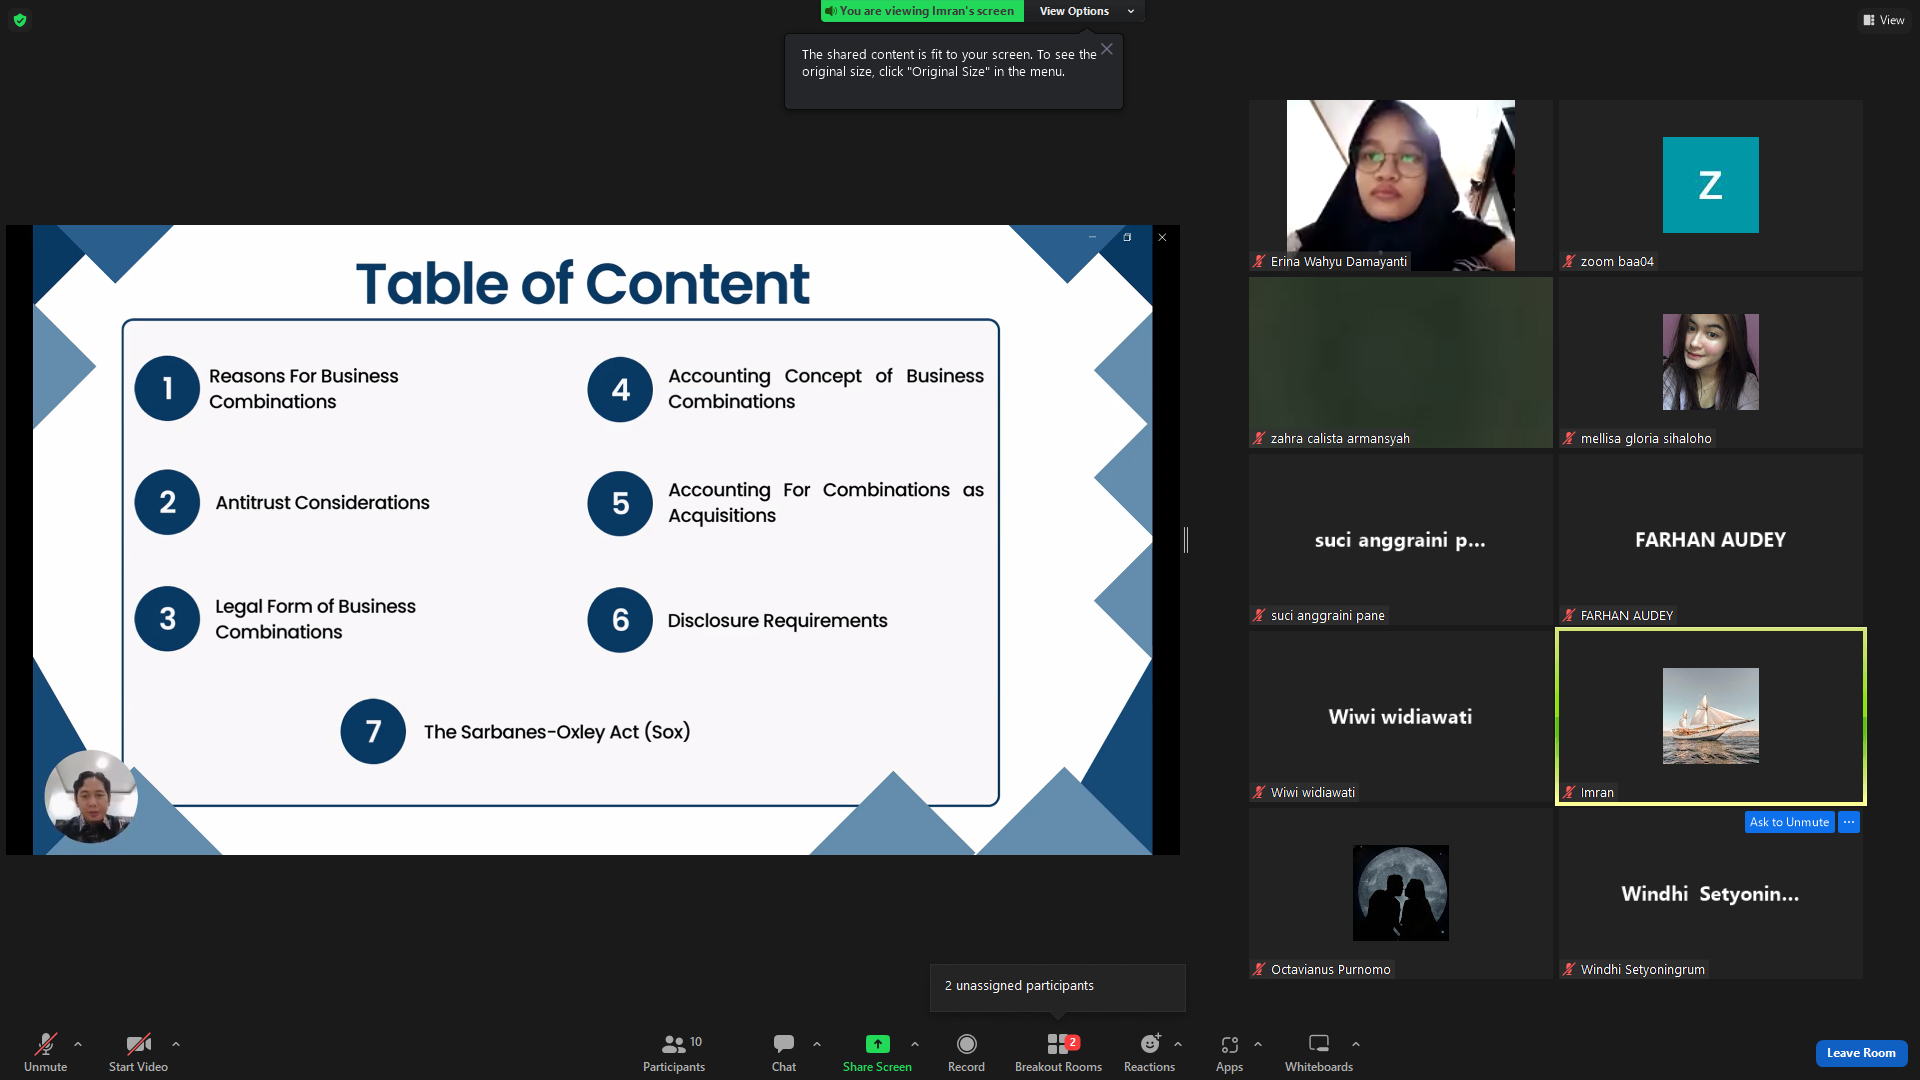Click the Unmute microphone icon
The width and height of the screenshot is (1920, 1080).
coord(46,1044)
